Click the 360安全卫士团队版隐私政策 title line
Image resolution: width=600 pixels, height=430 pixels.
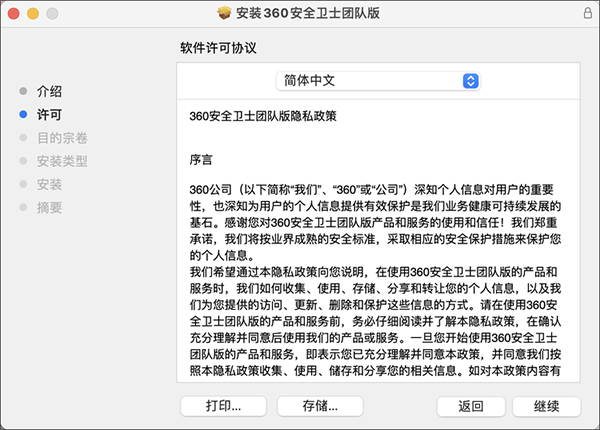click(263, 115)
